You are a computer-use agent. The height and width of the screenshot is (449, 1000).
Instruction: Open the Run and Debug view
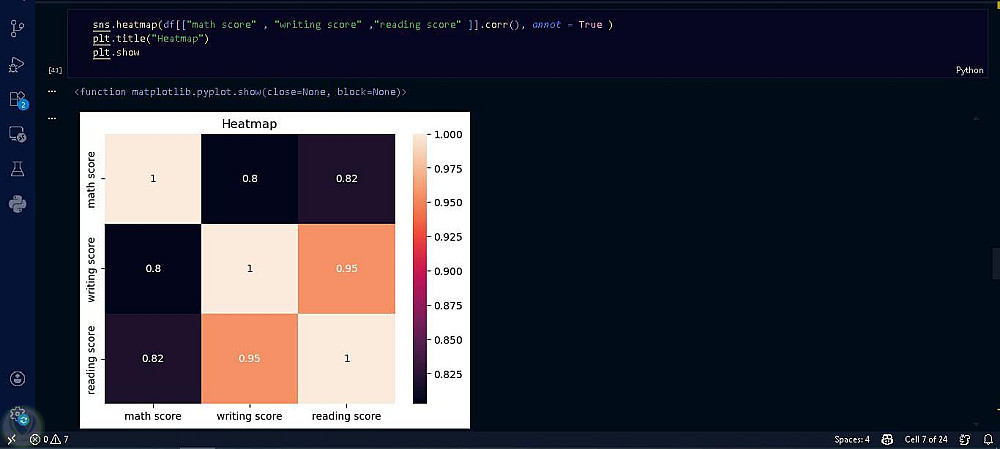(17, 64)
